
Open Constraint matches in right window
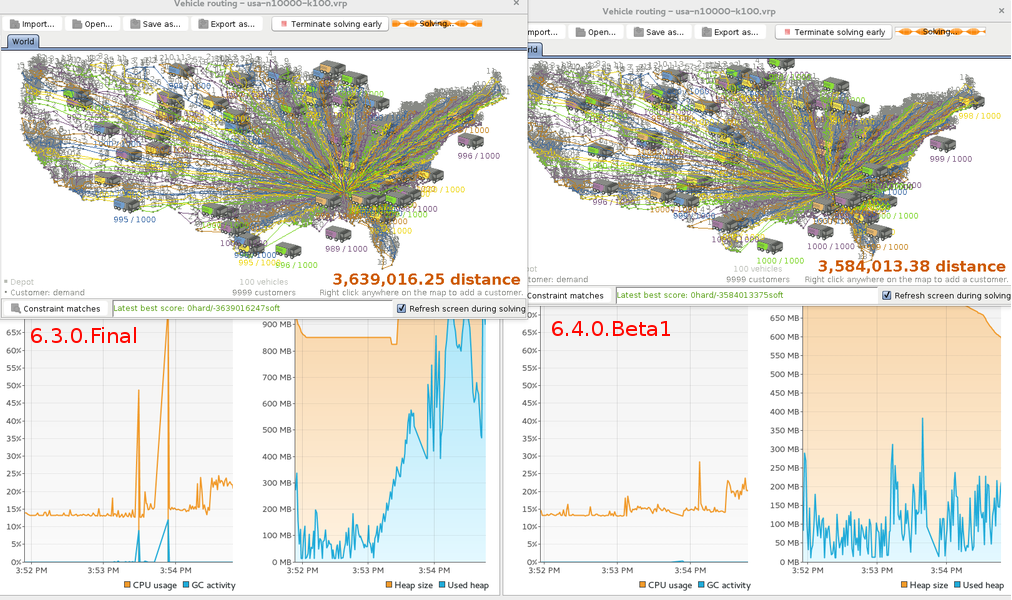tap(562, 295)
